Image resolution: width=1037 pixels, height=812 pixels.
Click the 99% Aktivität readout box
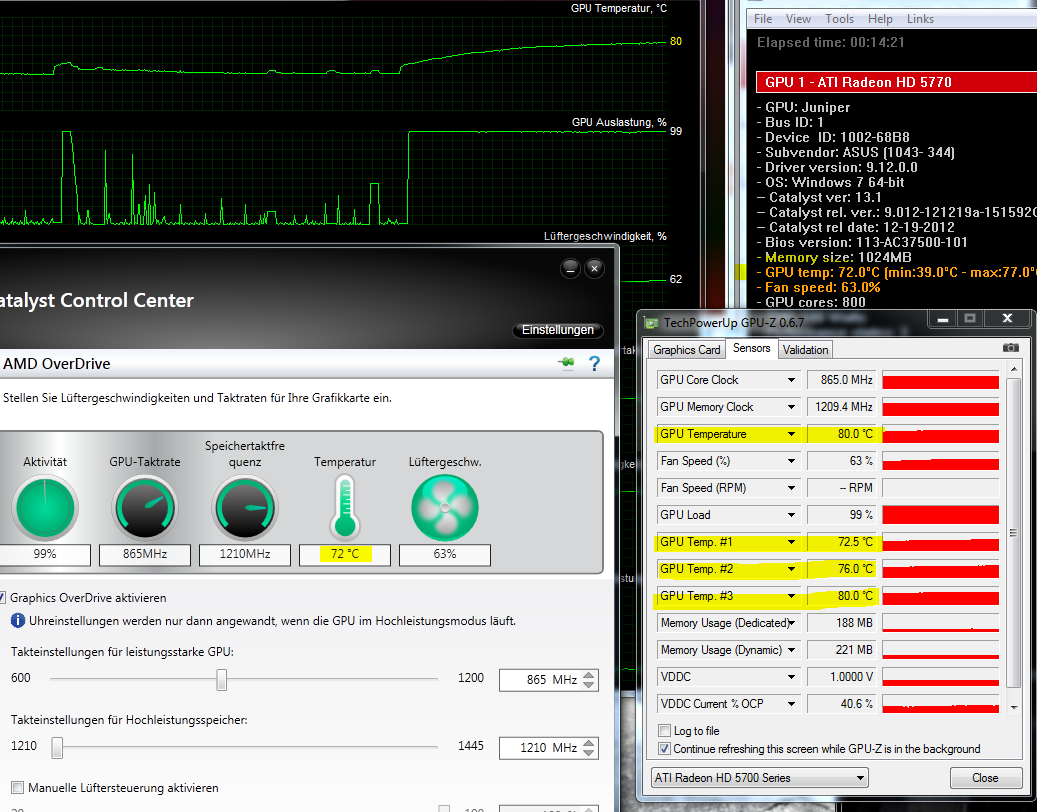point(44,554)
